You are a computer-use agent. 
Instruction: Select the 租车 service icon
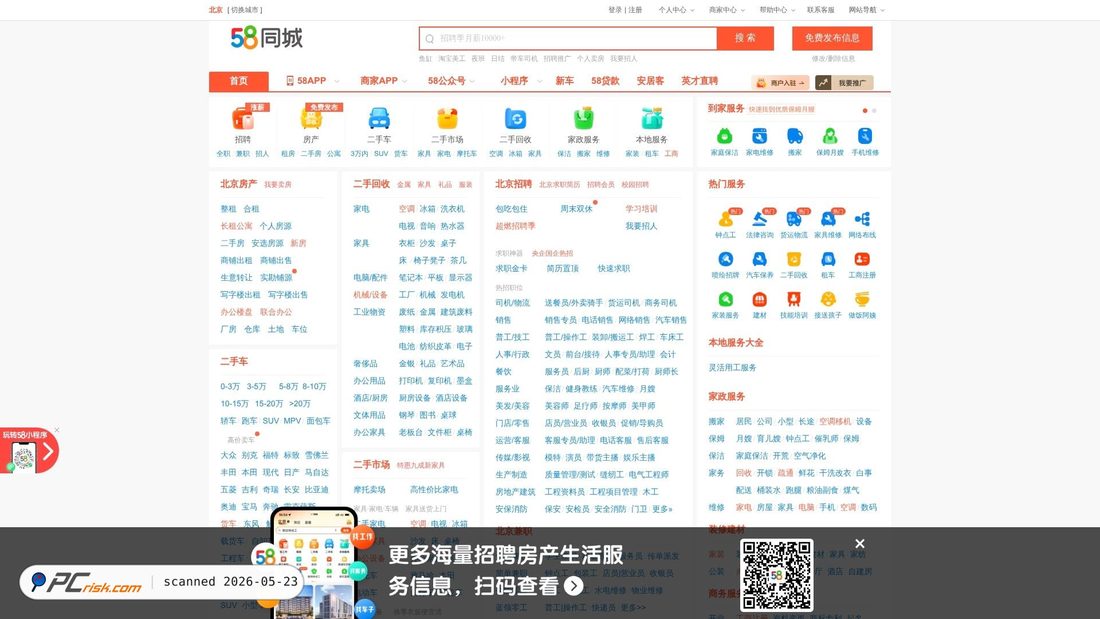point(828,260)
